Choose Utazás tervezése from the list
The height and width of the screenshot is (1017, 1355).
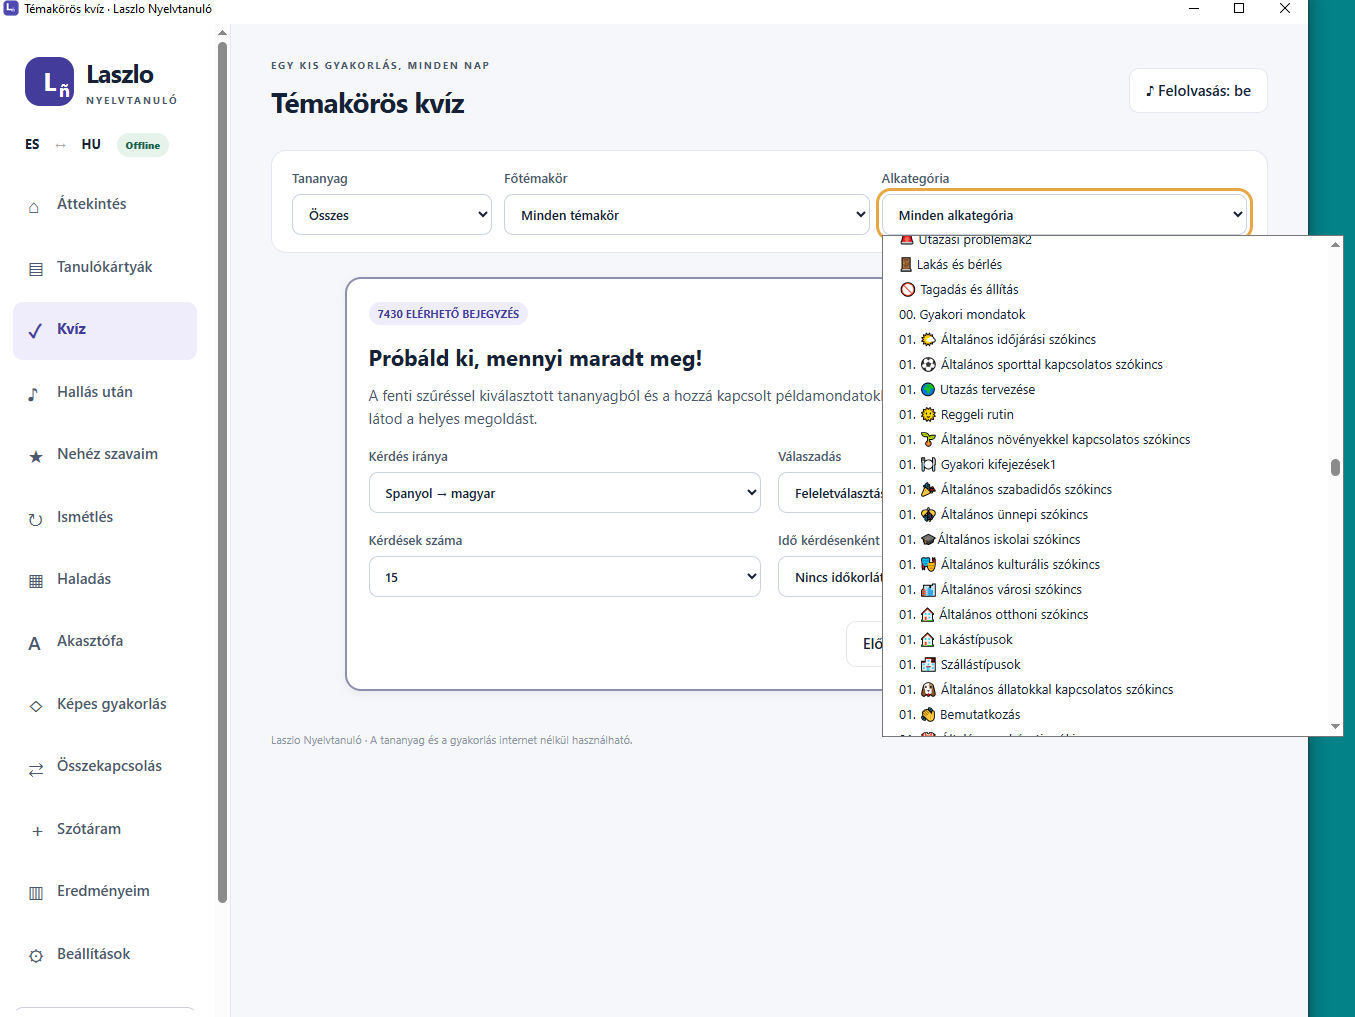pos(1106,389)
